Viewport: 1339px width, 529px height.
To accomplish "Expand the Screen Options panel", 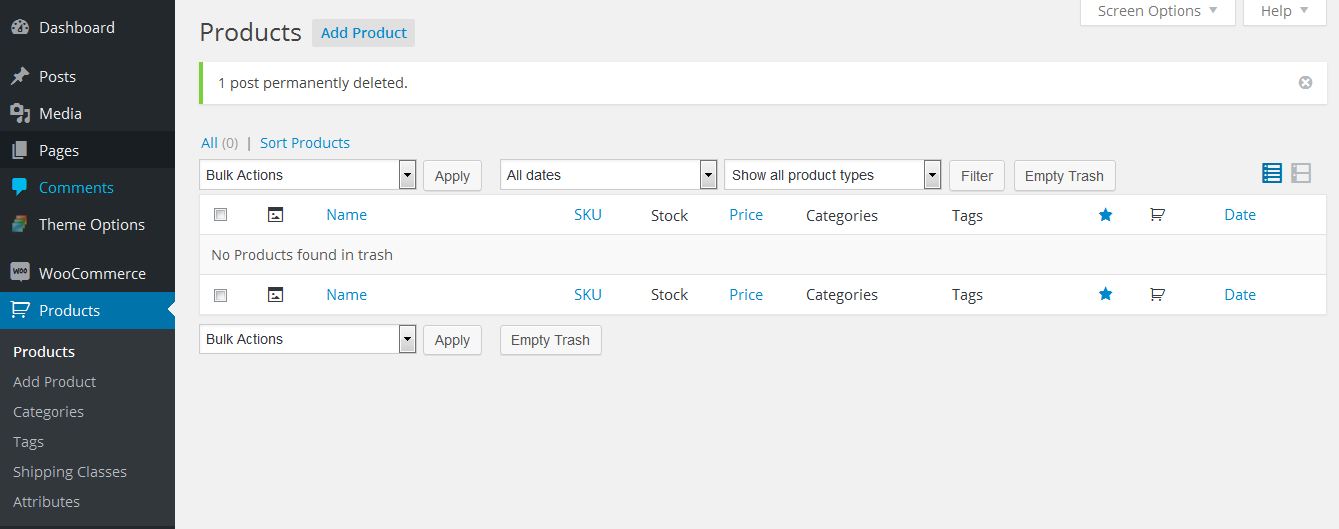I will click(x=1157, y=11).
